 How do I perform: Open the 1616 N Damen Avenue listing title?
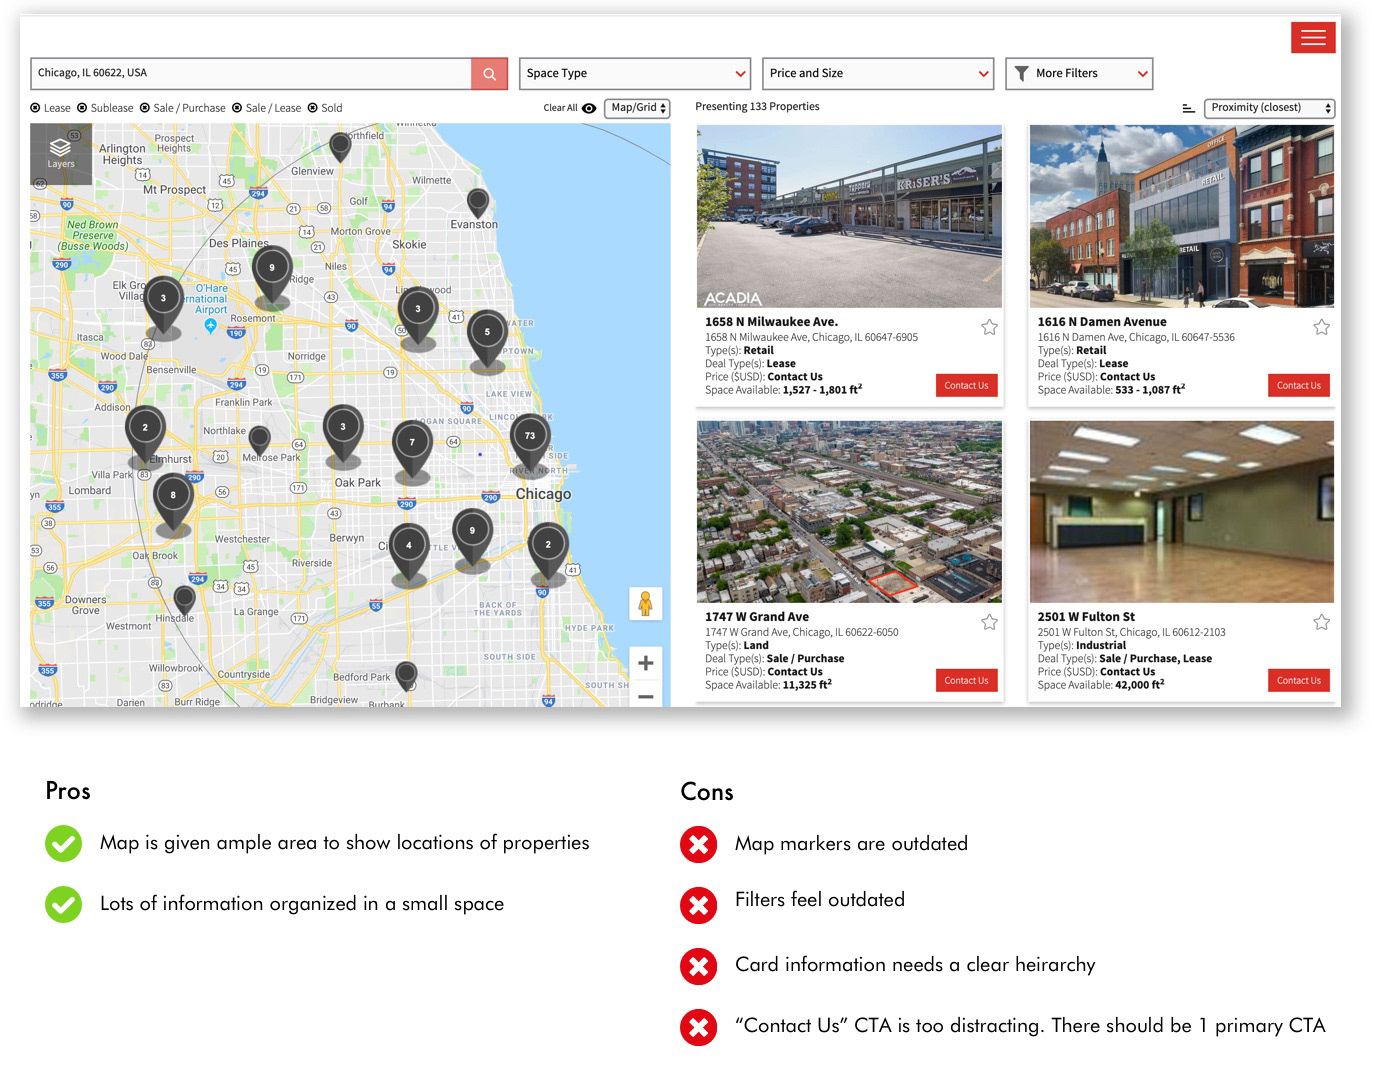pos(1102,322)
